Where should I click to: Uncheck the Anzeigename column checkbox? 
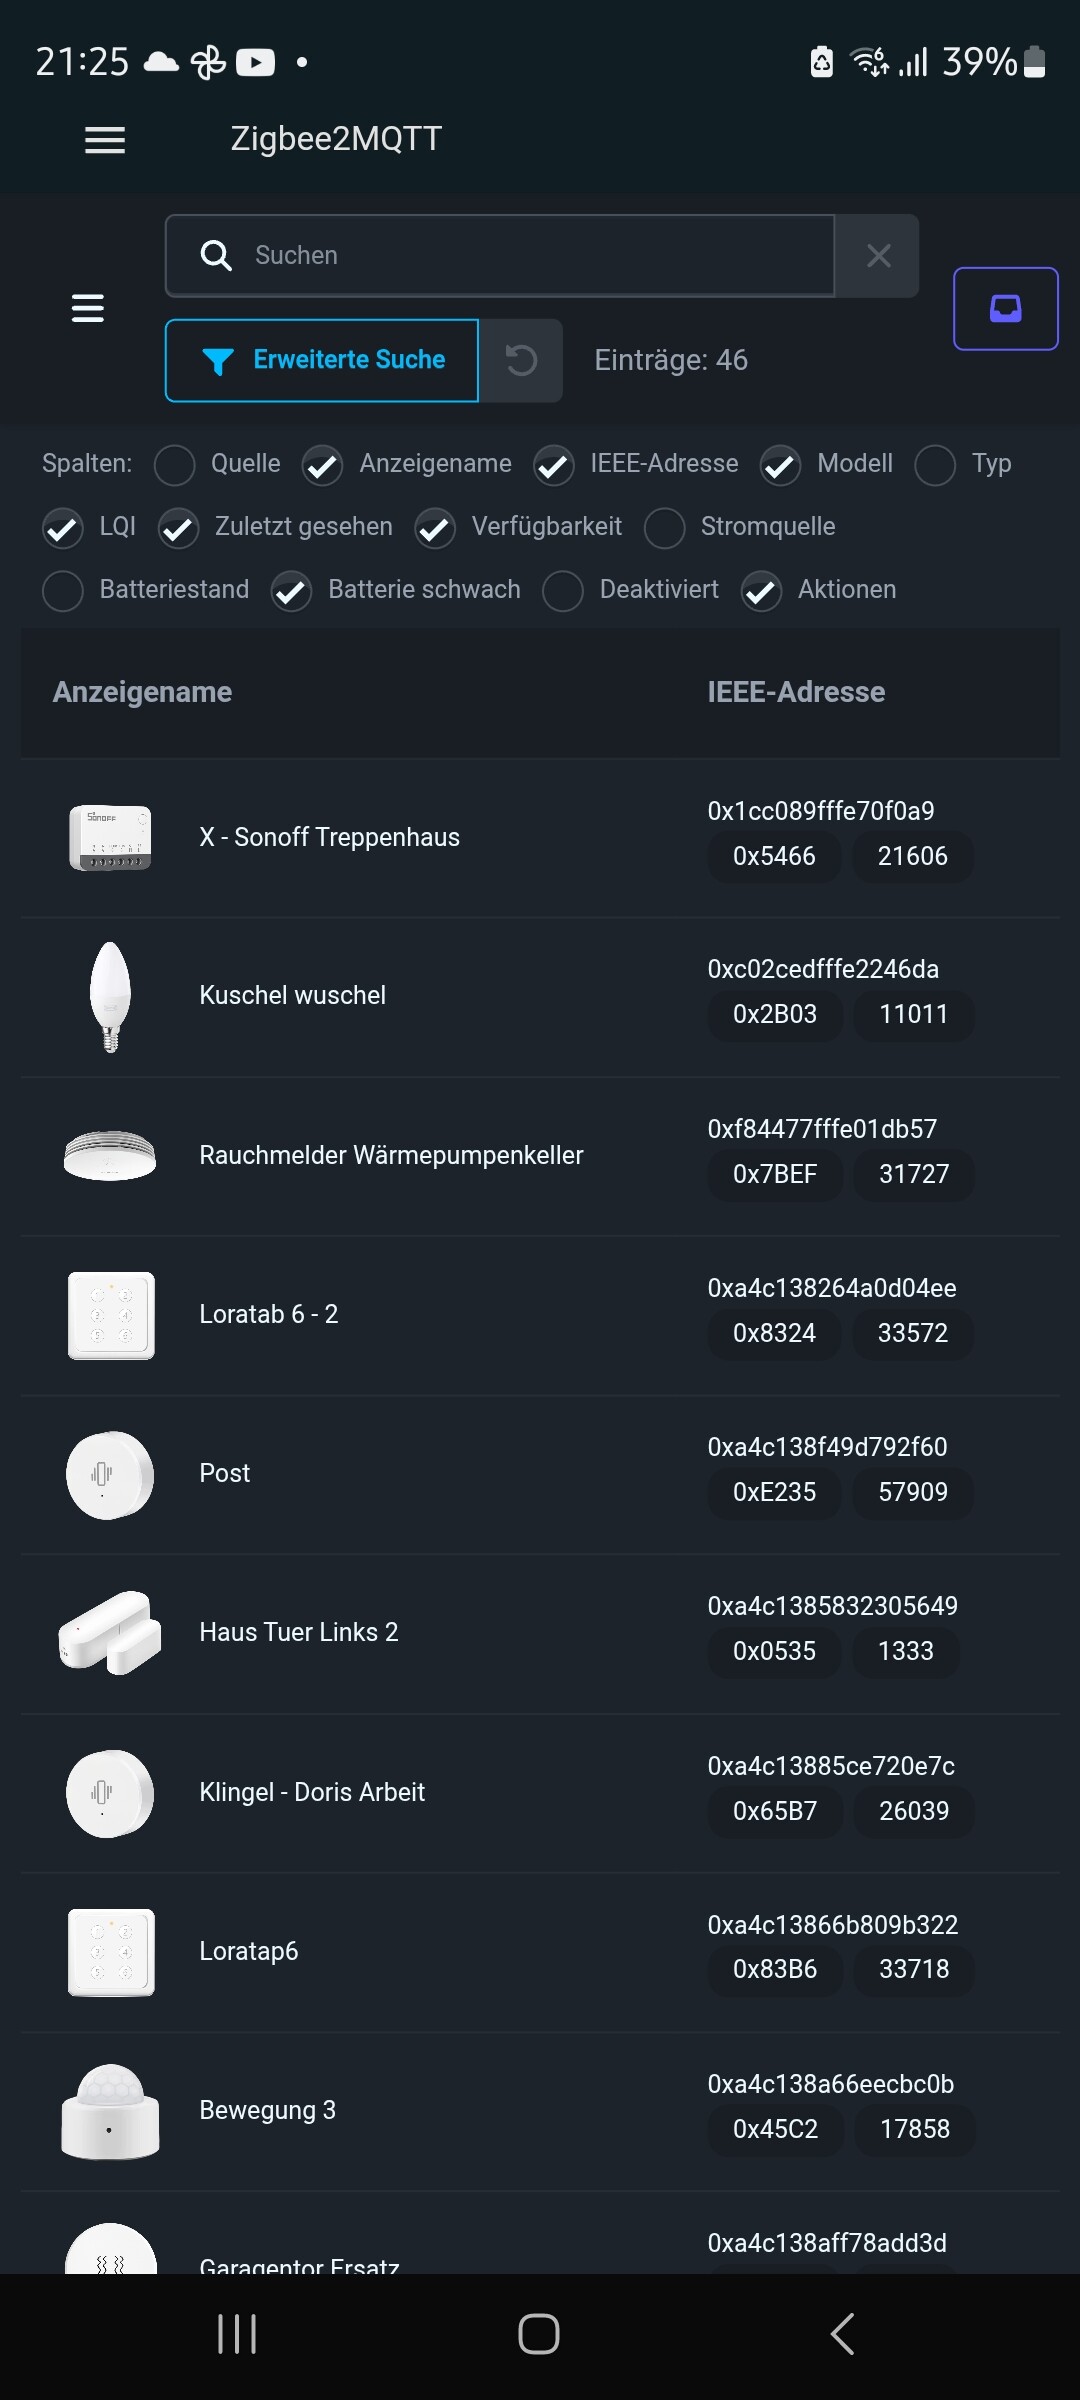coord(323,465)
